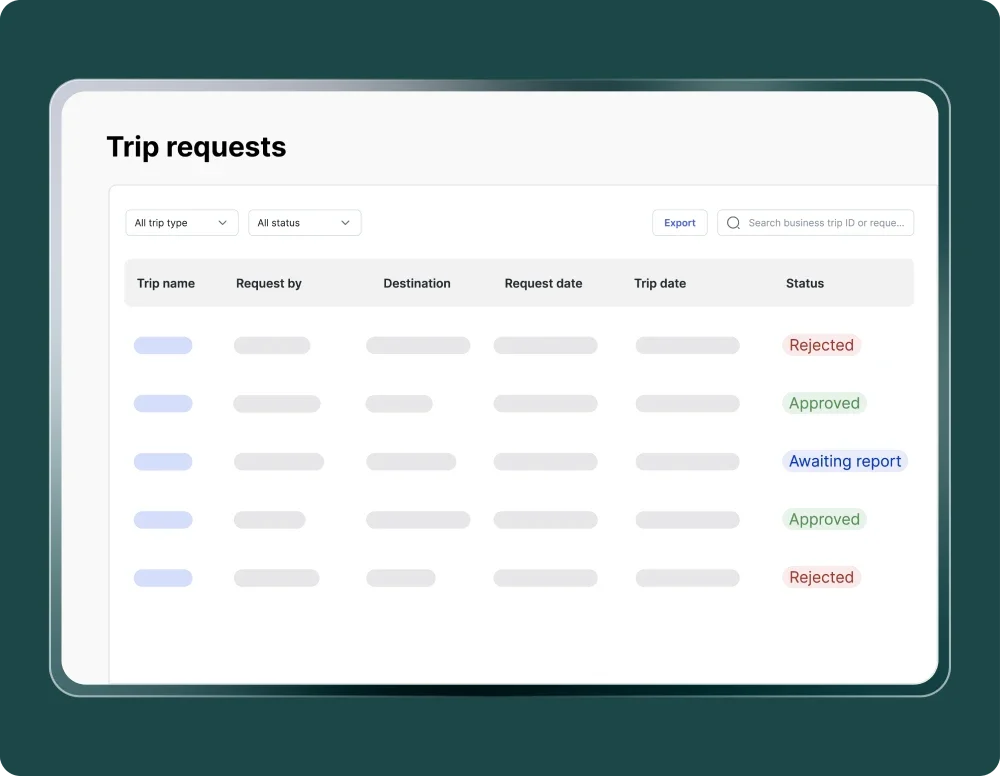Click the Request by column header
This screenshot has height=776, width=1000.
pyautogui.click(x=269, y=283)
